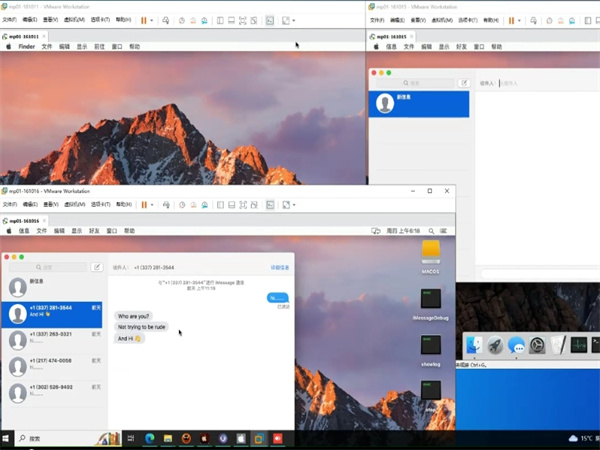Launch Messages app from the macOS dock

[x=516, y=345]
